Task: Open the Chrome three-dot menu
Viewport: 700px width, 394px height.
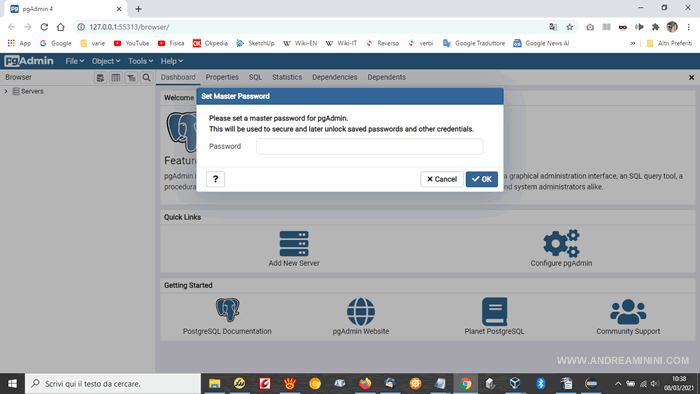Action: pyautogui.click(x=689, y=27)
